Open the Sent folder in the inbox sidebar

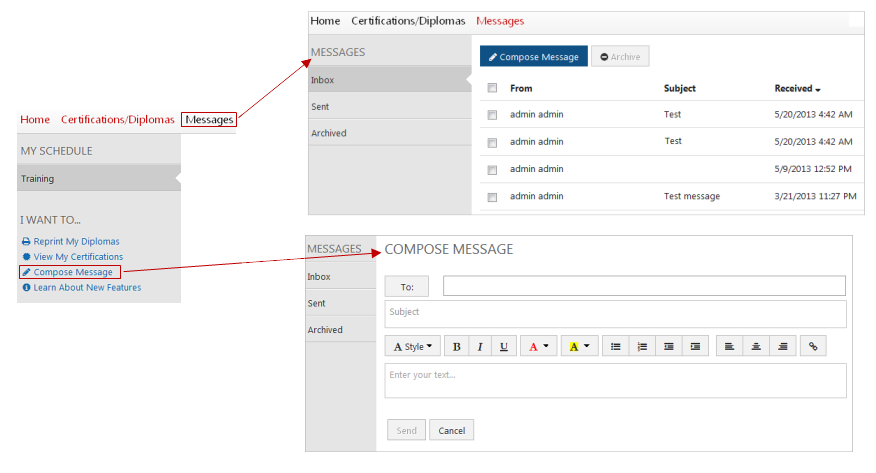[320, 106]
